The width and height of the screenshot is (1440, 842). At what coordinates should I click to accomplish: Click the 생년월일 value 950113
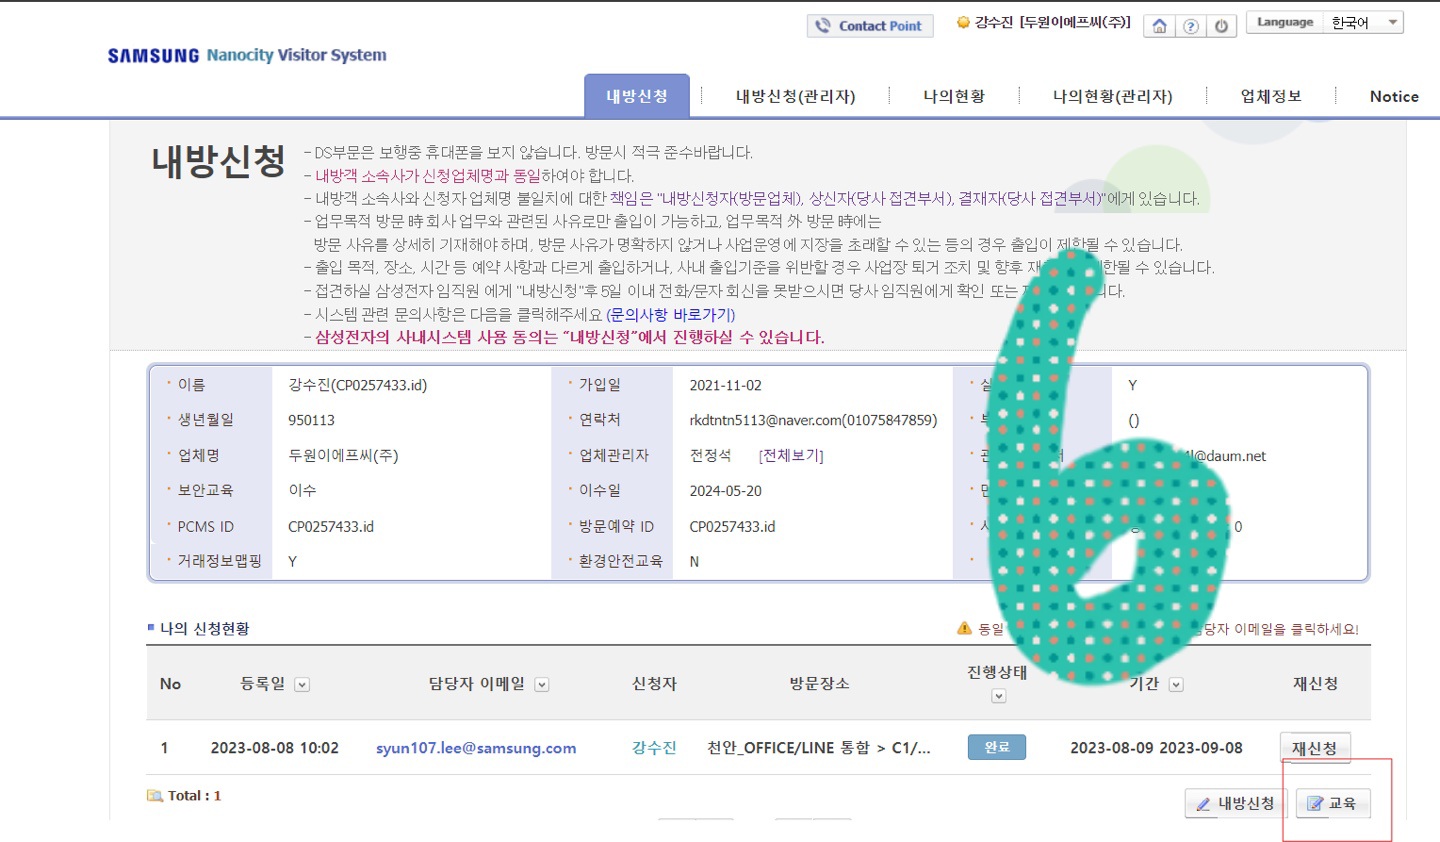(x=311, y=420)
